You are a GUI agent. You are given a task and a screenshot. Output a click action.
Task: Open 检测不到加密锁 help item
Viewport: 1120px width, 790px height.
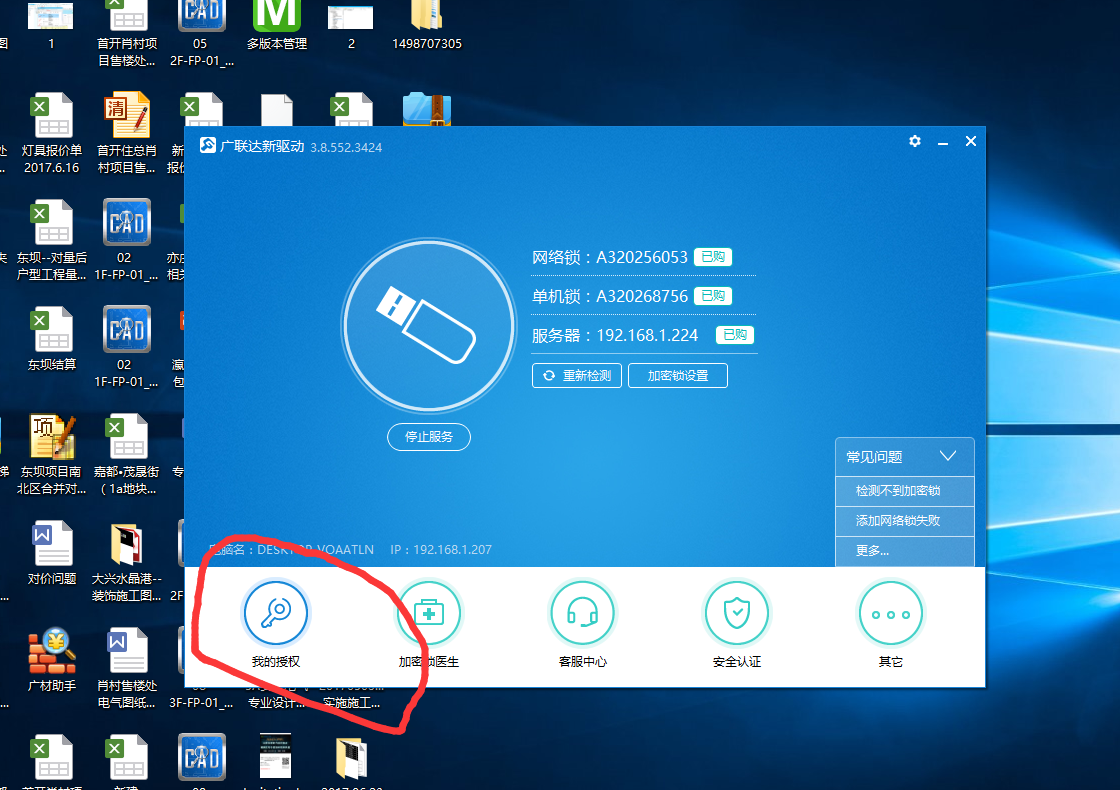[905, 491]
